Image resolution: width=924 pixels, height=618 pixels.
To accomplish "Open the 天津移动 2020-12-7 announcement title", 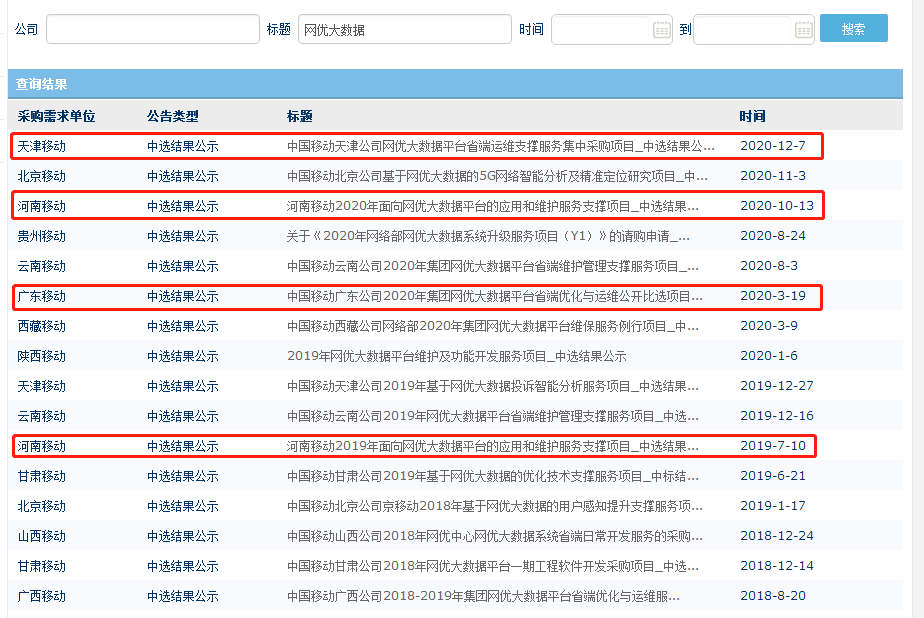I will tap(501, 146).
